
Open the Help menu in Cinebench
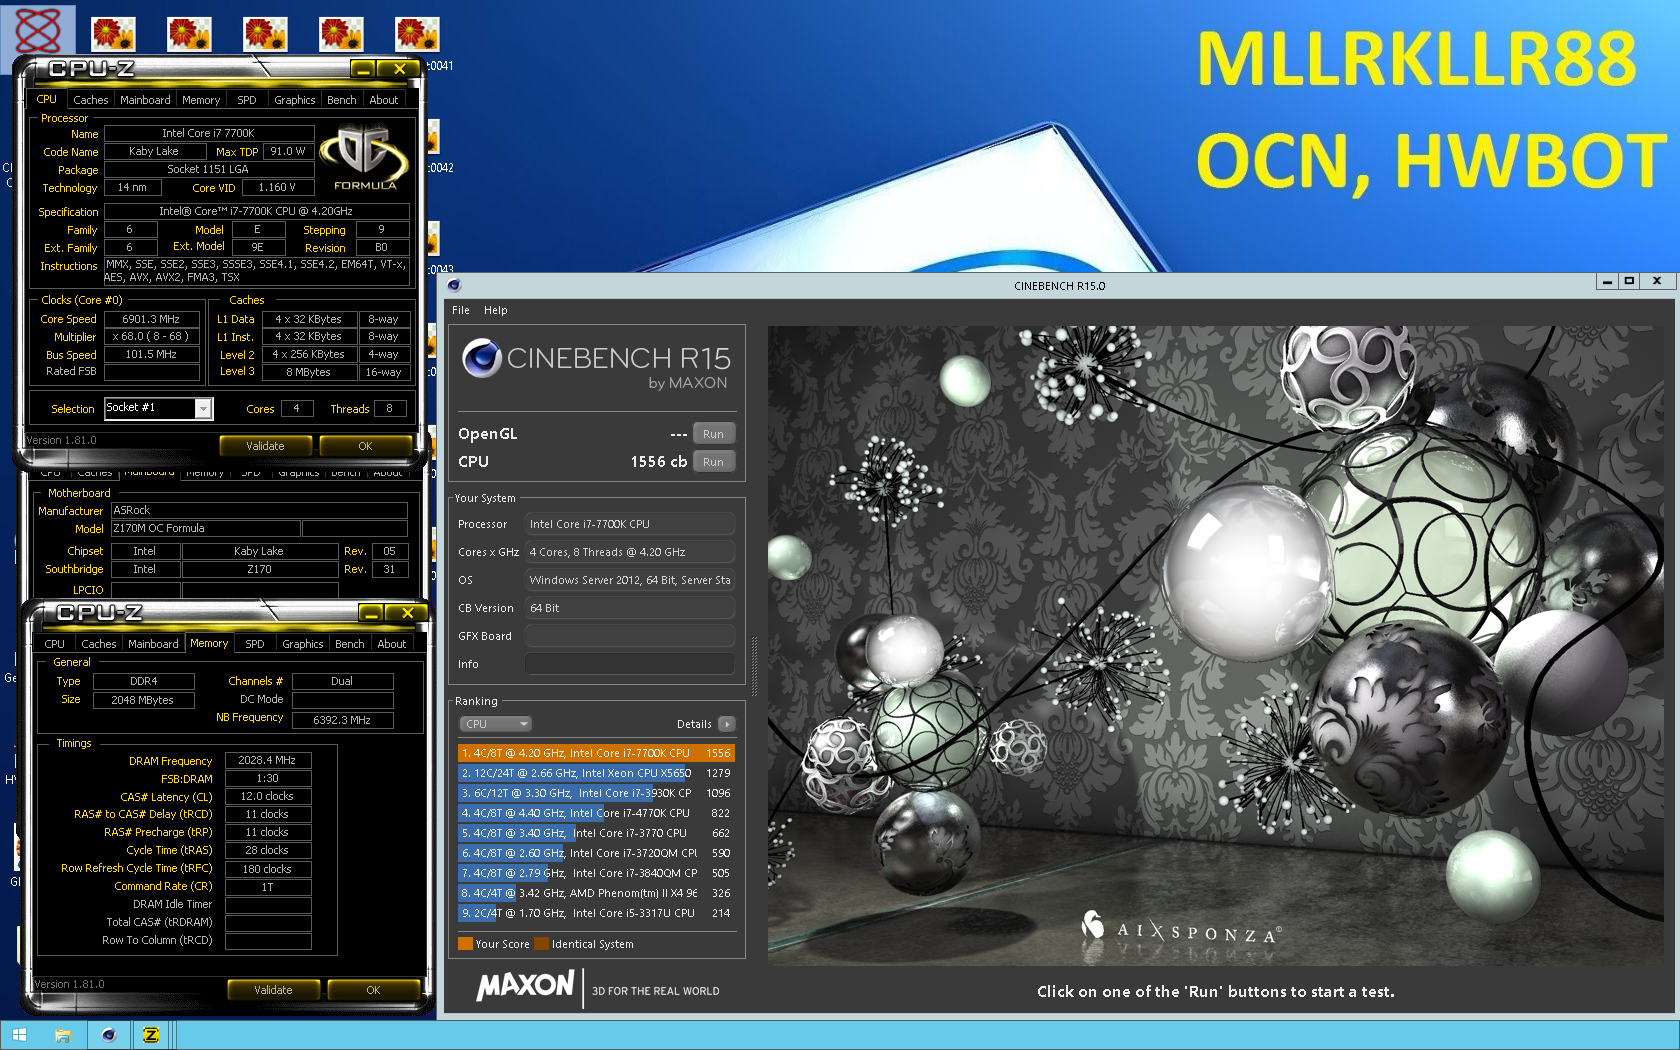[x=495, y=310]
